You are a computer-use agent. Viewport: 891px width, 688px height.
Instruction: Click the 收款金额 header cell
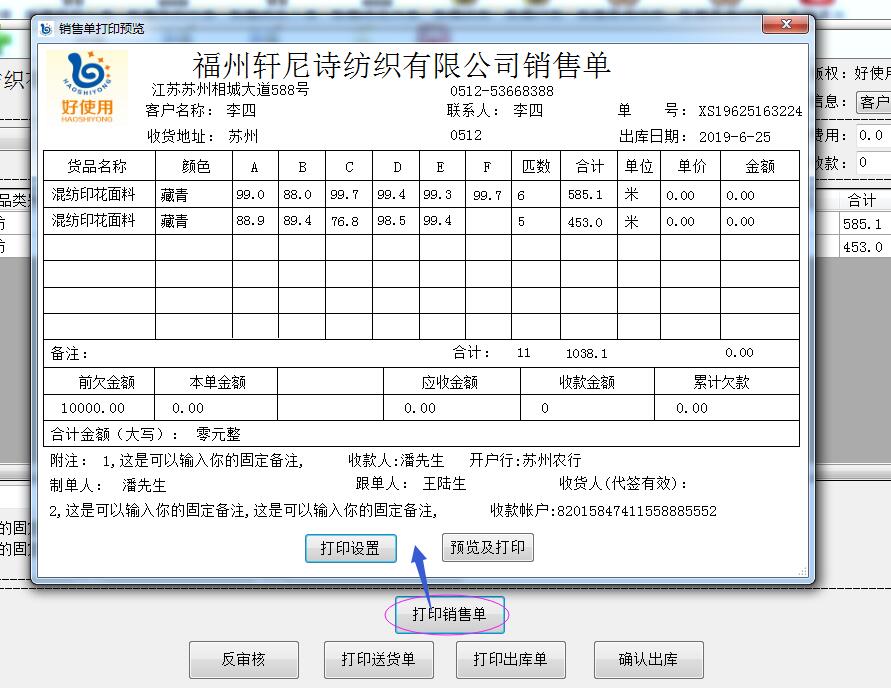coord(587,382)
